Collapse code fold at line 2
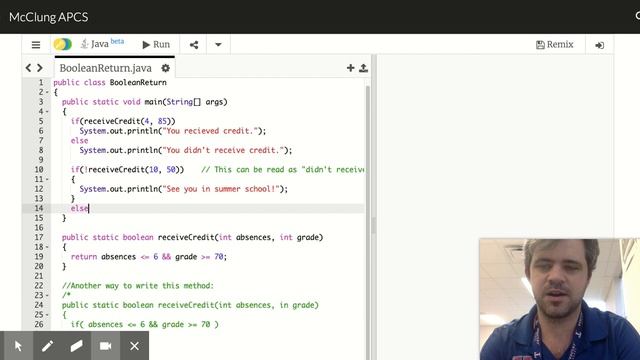Viewport: 640px width, 360px height. pyautogui.click(x=47, y=92)
